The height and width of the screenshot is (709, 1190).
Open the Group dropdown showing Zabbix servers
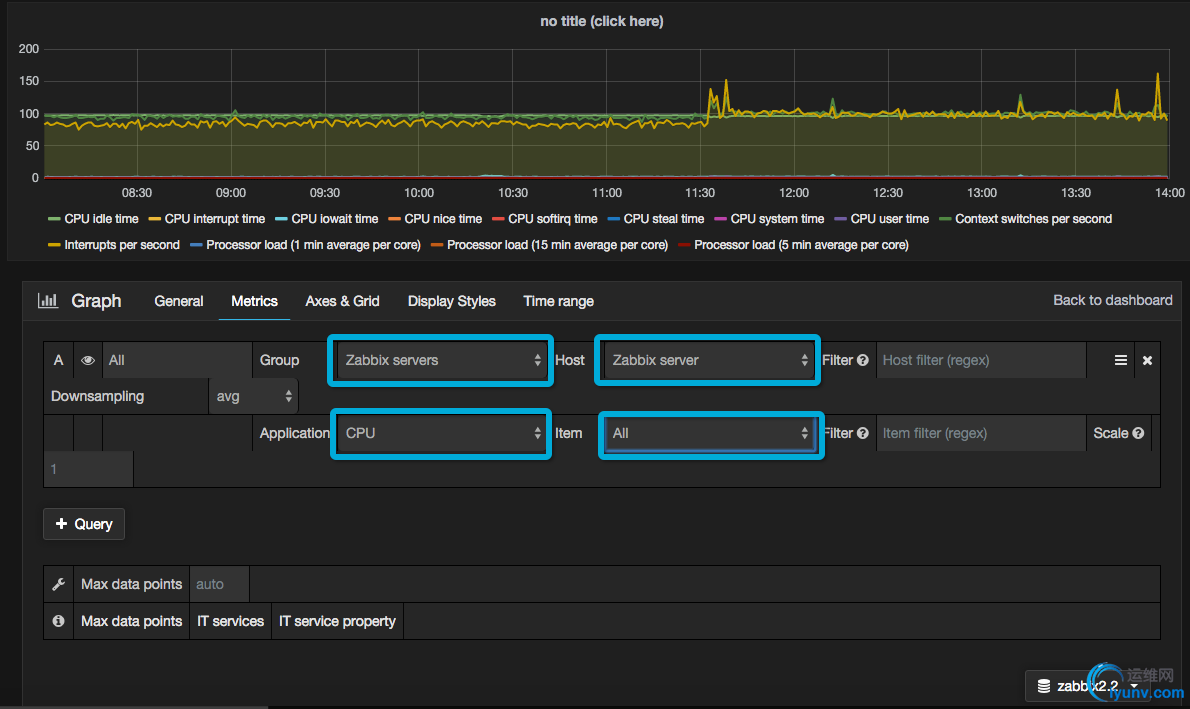[x=440, y=360]
